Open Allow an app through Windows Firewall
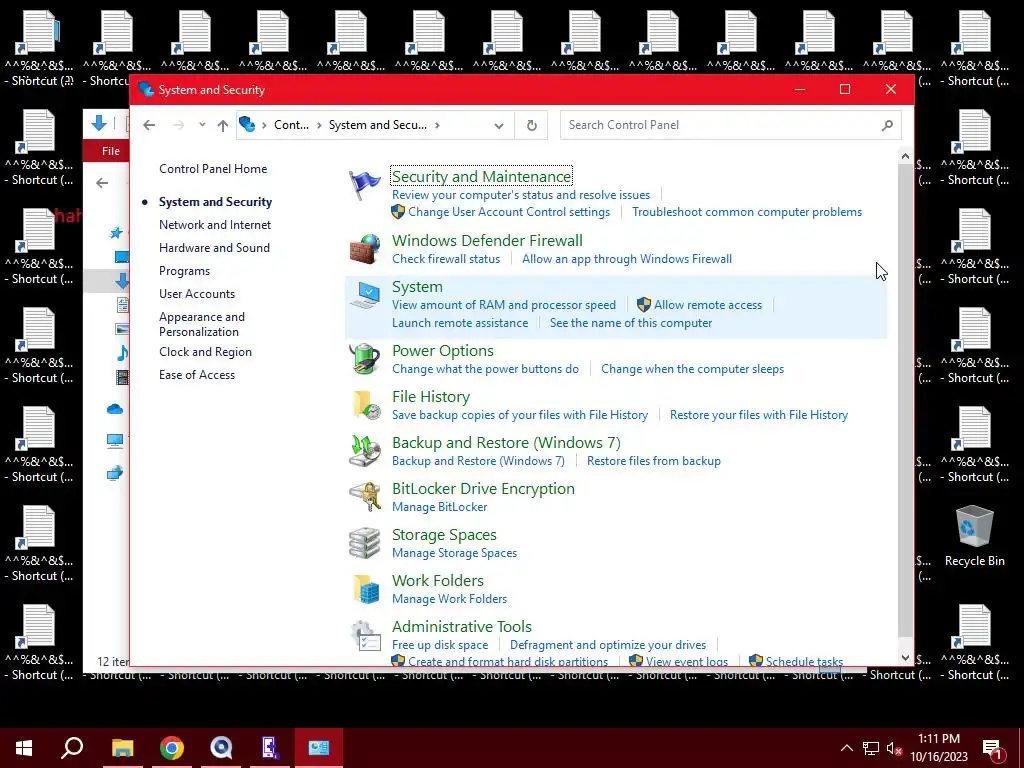1024x768 pixels. pyautogui.click(x=627, y=259)
